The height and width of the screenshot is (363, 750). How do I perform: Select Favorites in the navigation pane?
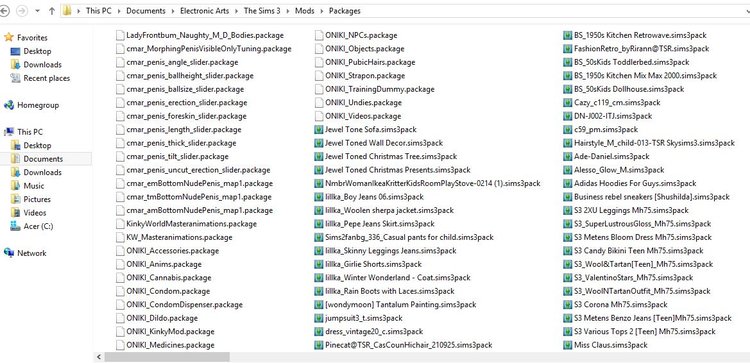(32, 37)
